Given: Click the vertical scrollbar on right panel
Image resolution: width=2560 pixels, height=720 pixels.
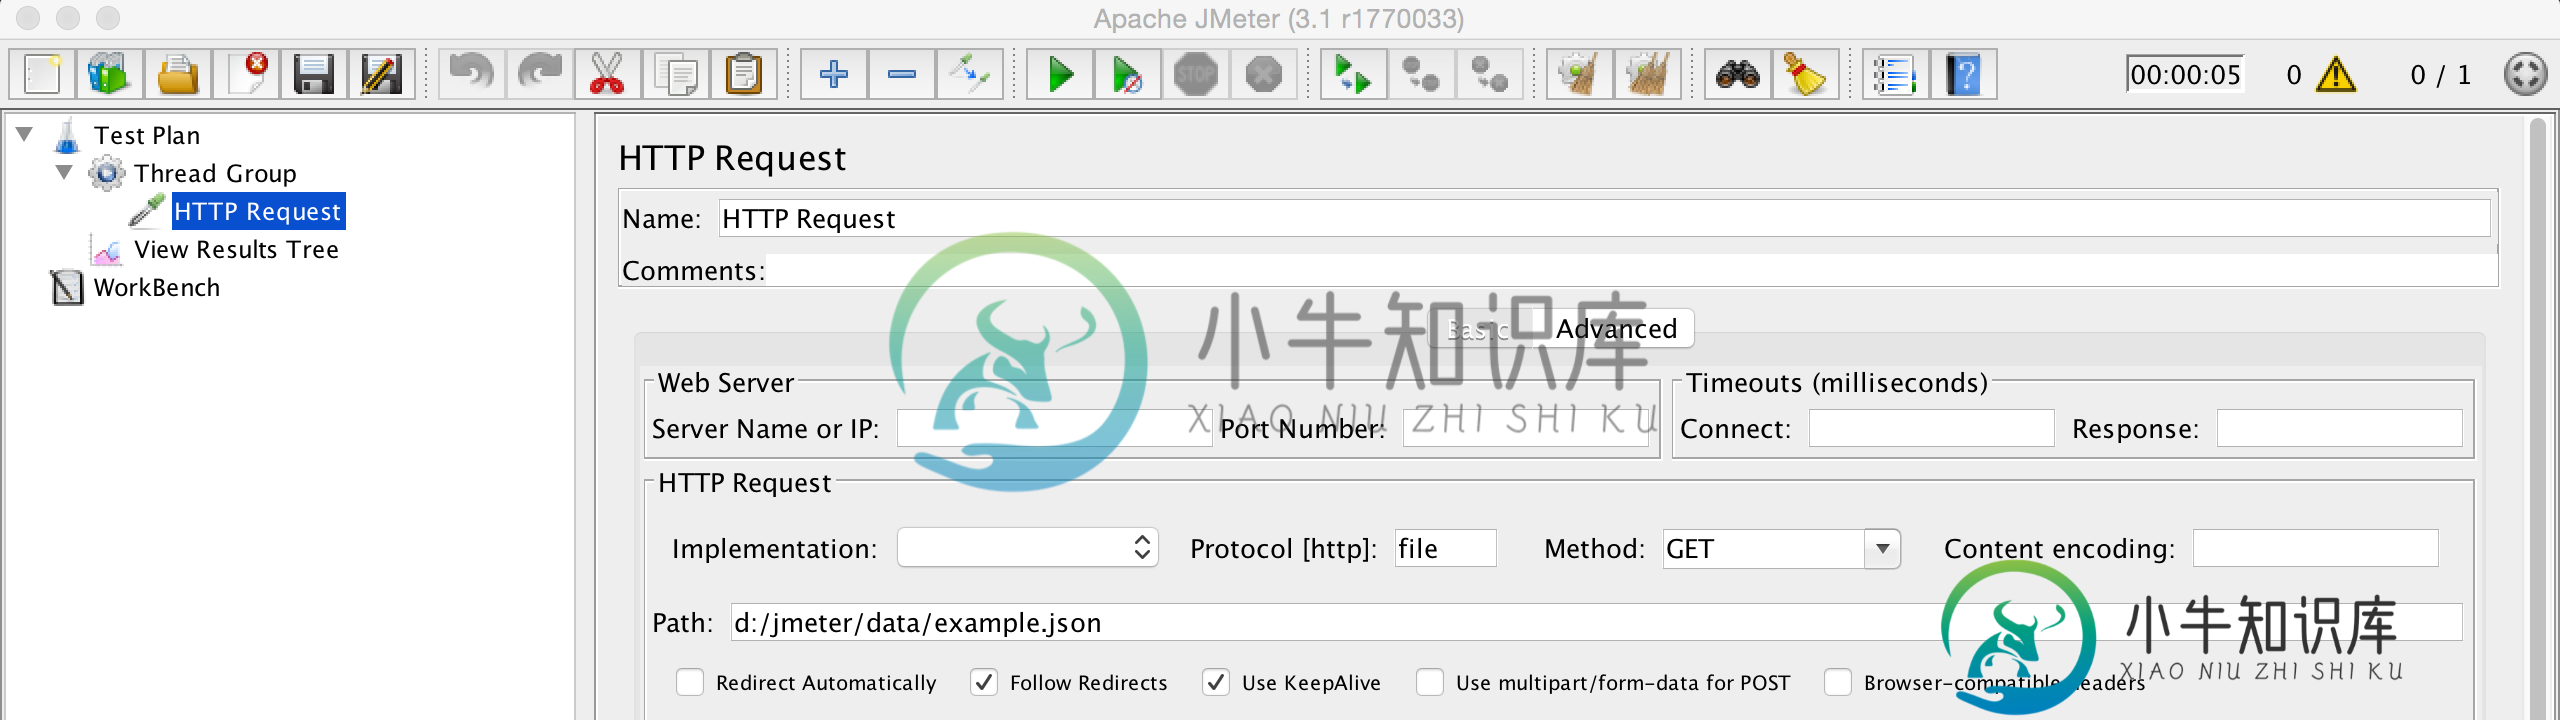Looking at the screenshot, I should coord(2537,420).
